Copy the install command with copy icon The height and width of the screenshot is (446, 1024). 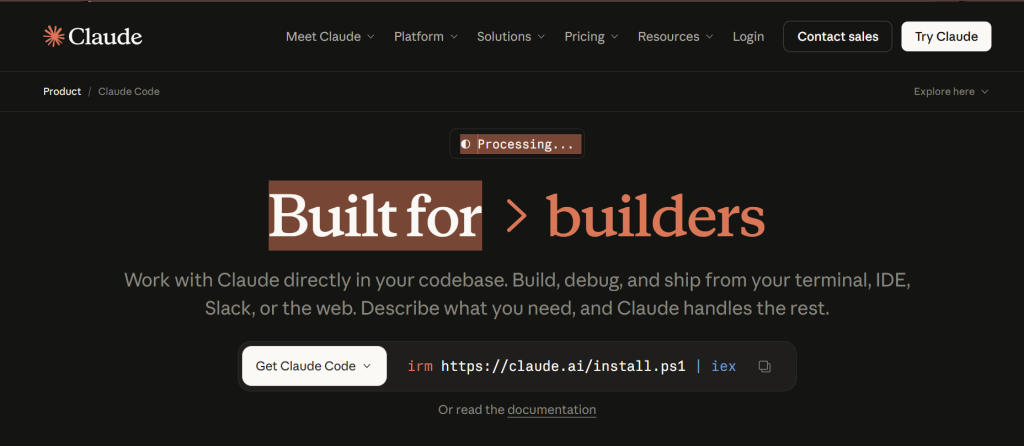point(764,366)
